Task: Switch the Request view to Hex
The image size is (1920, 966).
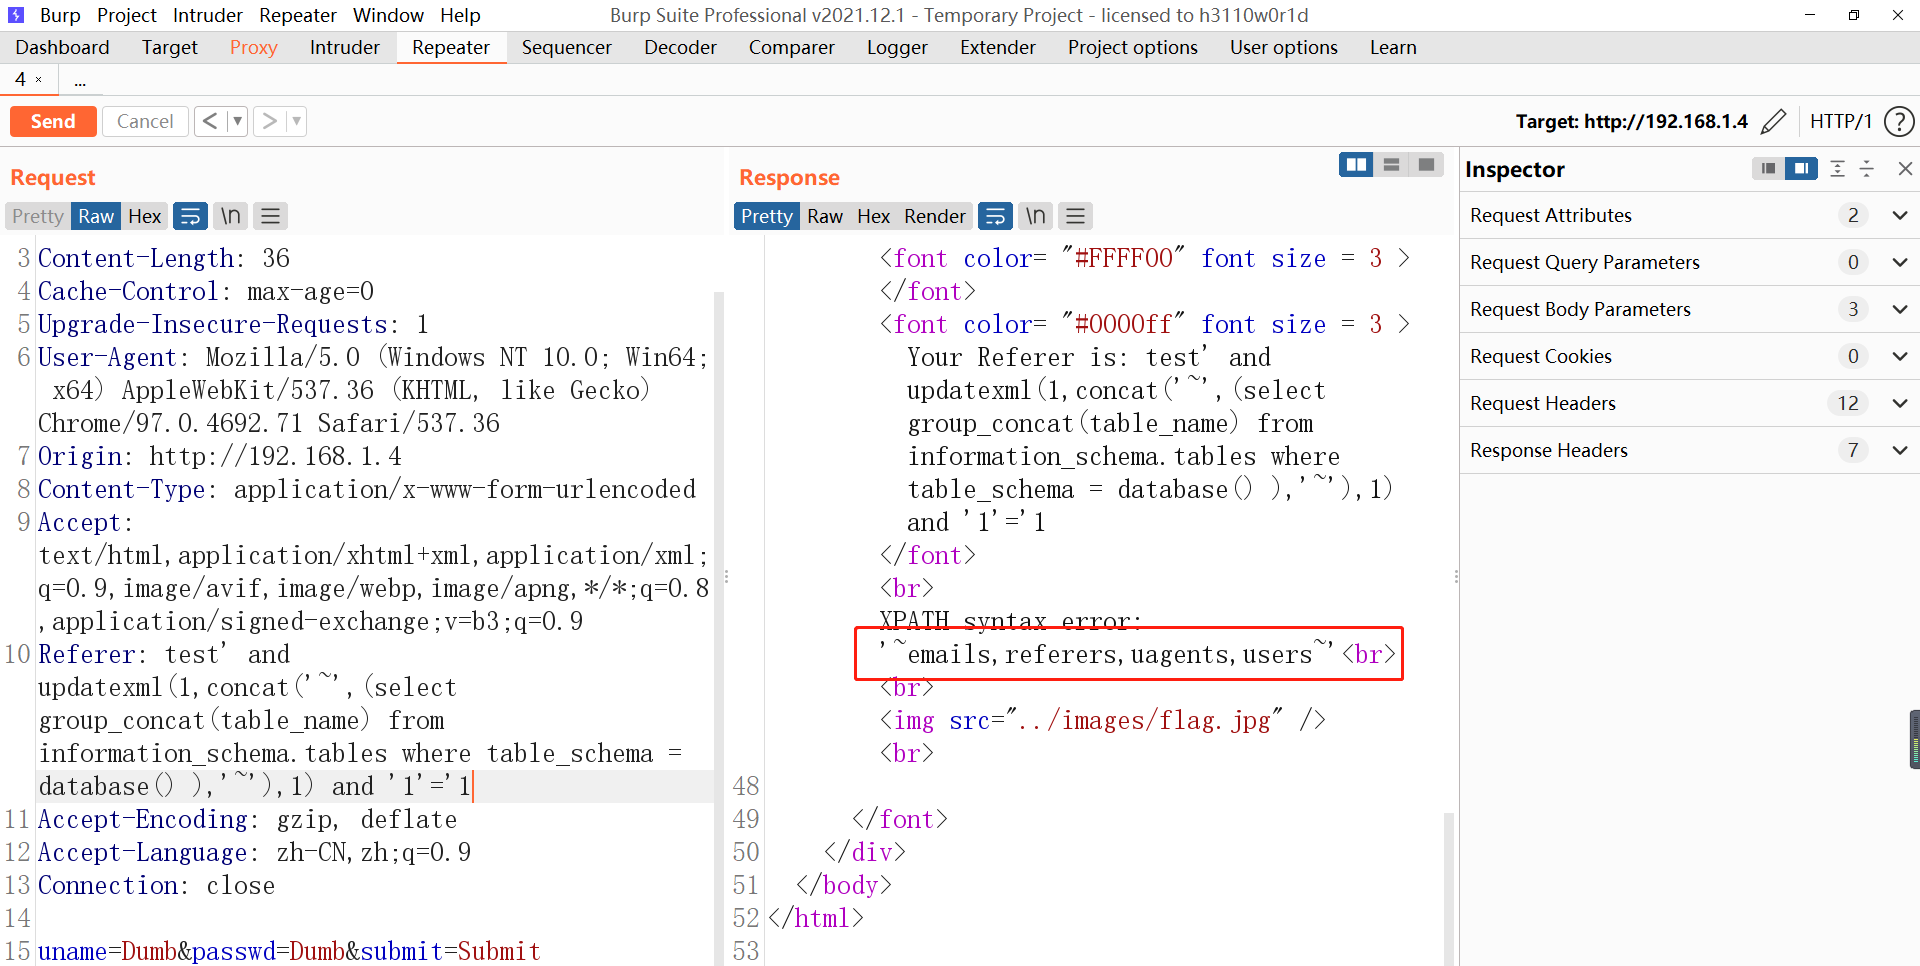Action: tap(144, 216)
